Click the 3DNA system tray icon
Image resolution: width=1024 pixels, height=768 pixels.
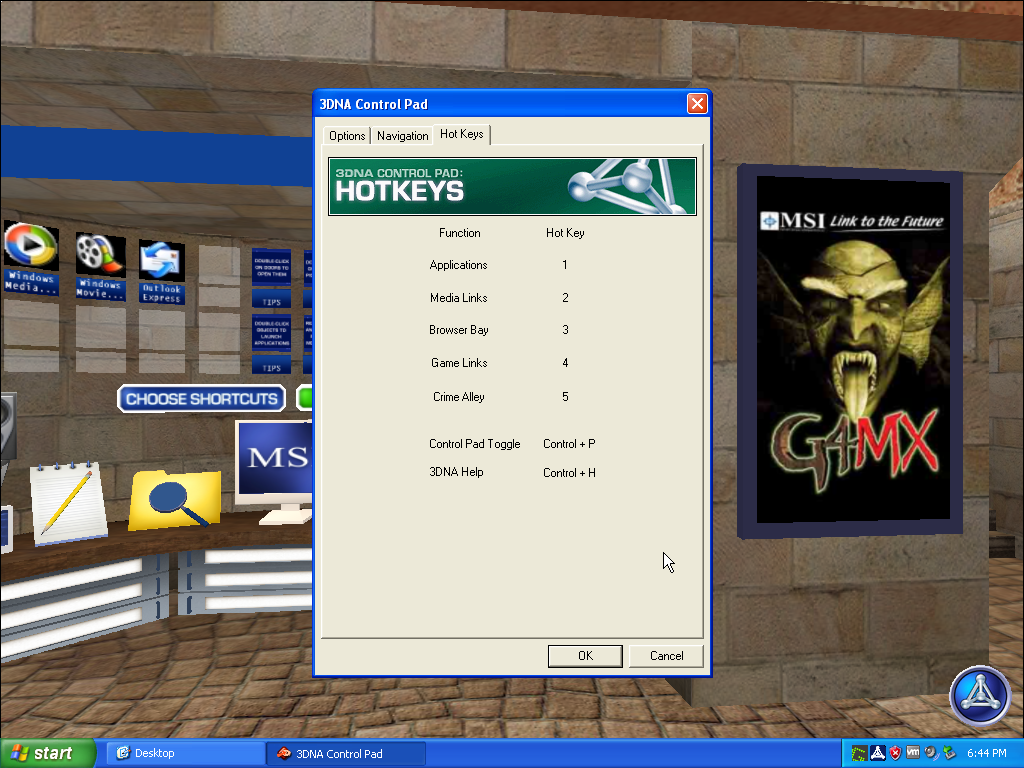pyautogui.click(x=878, y=753)
